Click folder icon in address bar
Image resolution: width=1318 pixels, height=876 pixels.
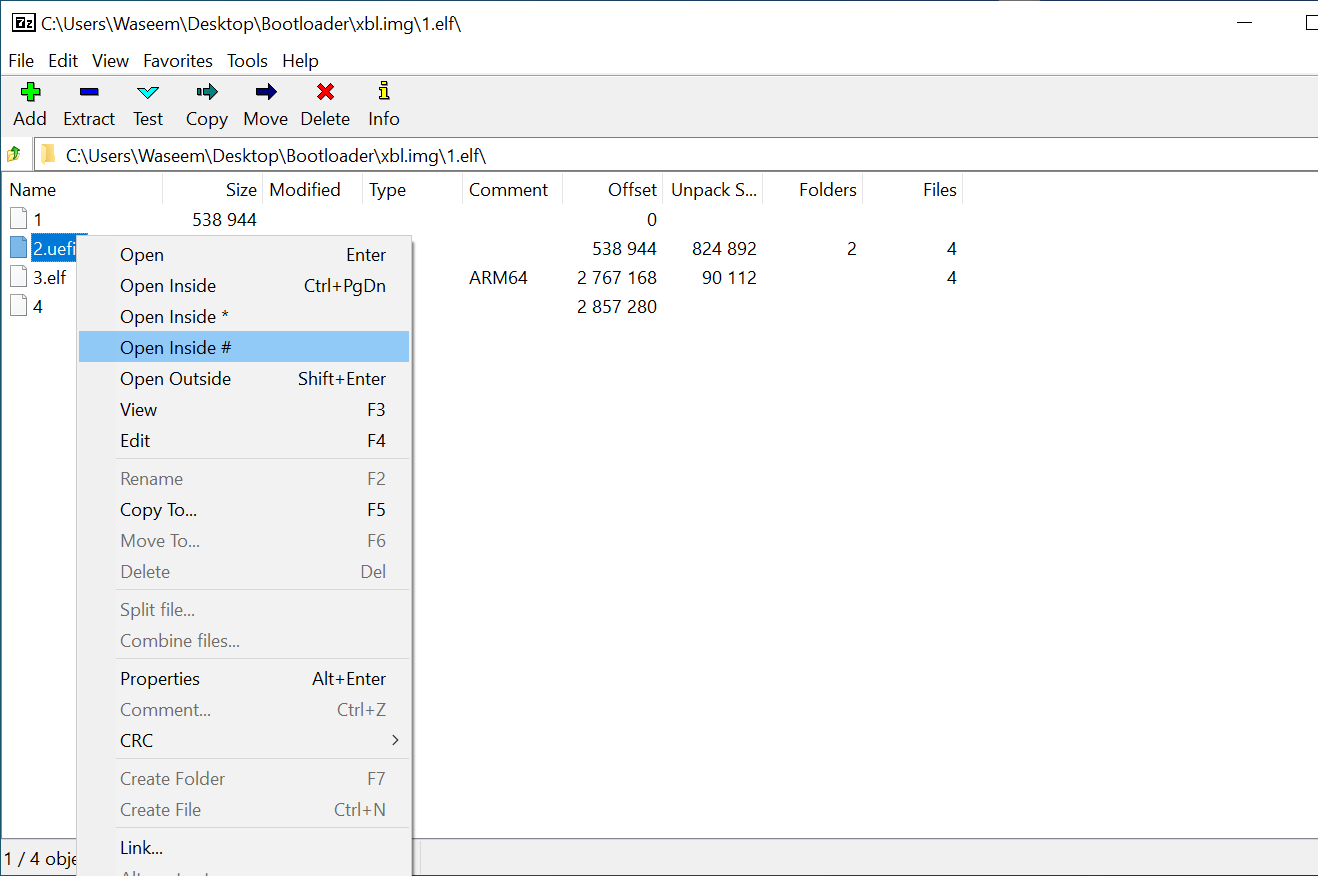coord(48,155)
